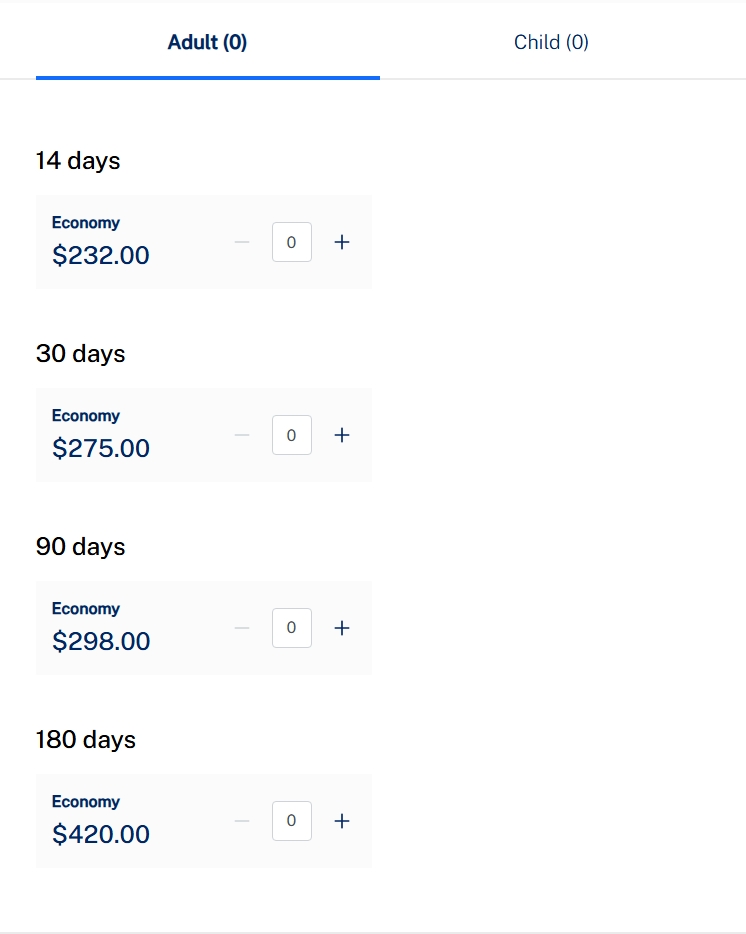Image resolution: width=746 pixels, height=934 pixels.
Task: Decrease 14 days Economy ticket quantity
Action: click(x=242, y=242)
